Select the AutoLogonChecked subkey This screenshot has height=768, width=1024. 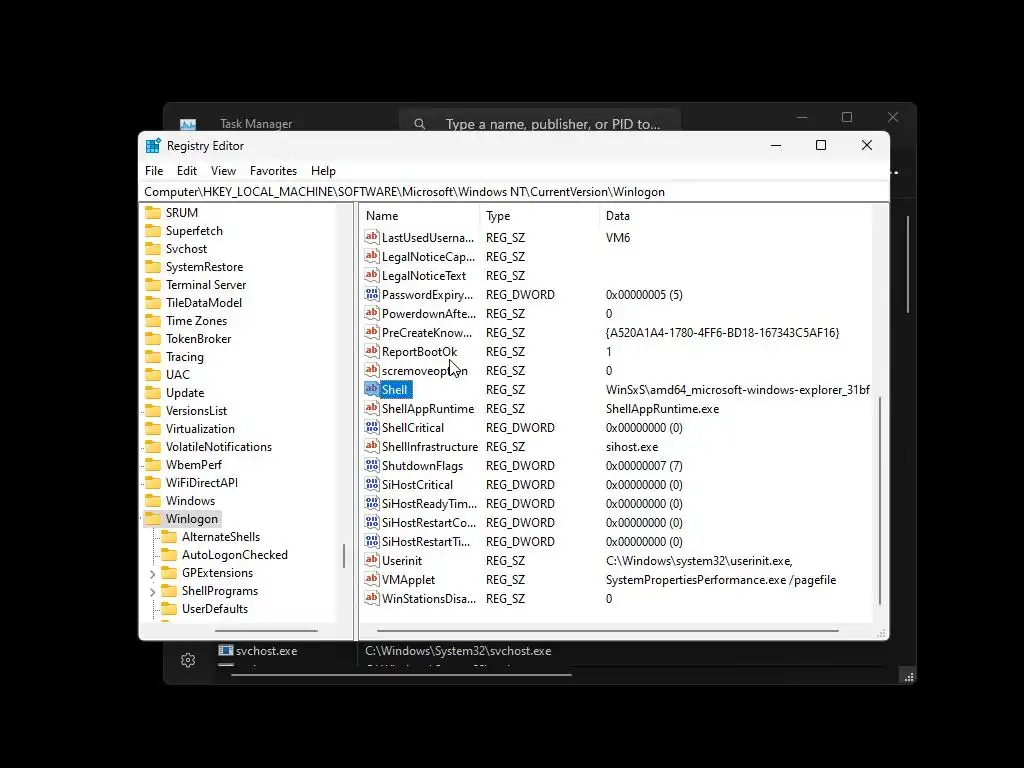[234, 554]
